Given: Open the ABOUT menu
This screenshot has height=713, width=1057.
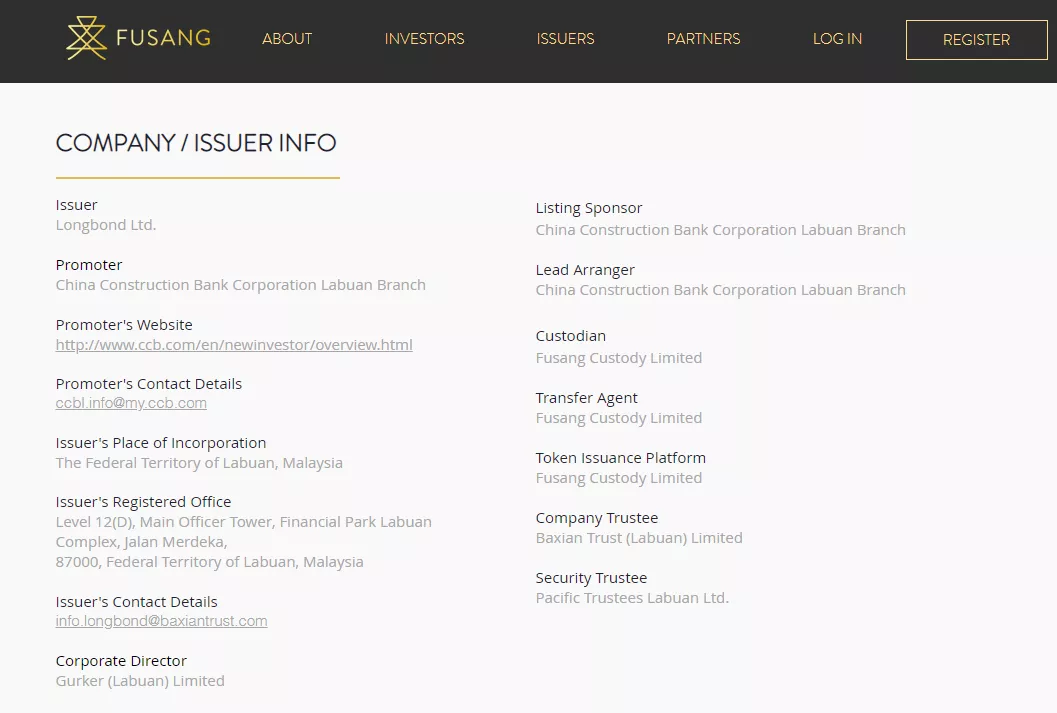Looking at the screenshot, I should point(287,39).
